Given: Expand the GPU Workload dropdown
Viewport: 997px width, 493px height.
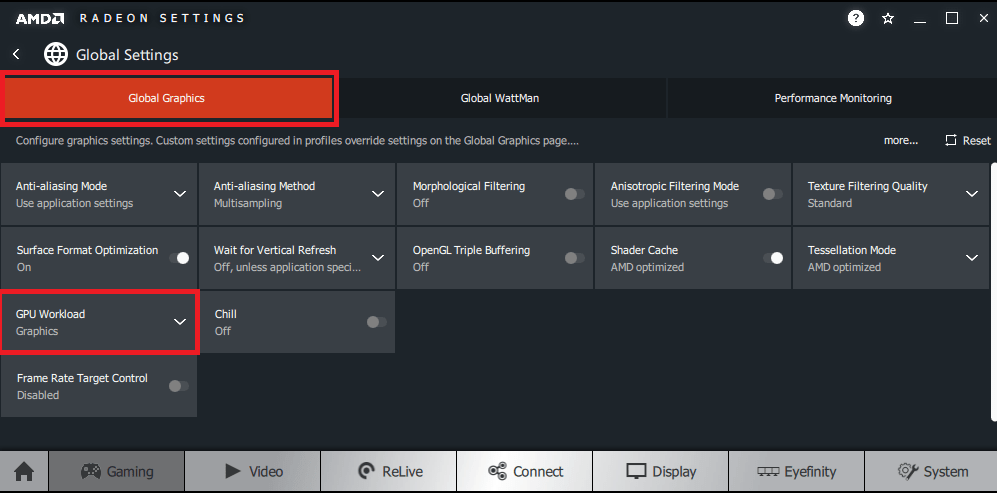Looking at the screenshot, I should [180, 322].
